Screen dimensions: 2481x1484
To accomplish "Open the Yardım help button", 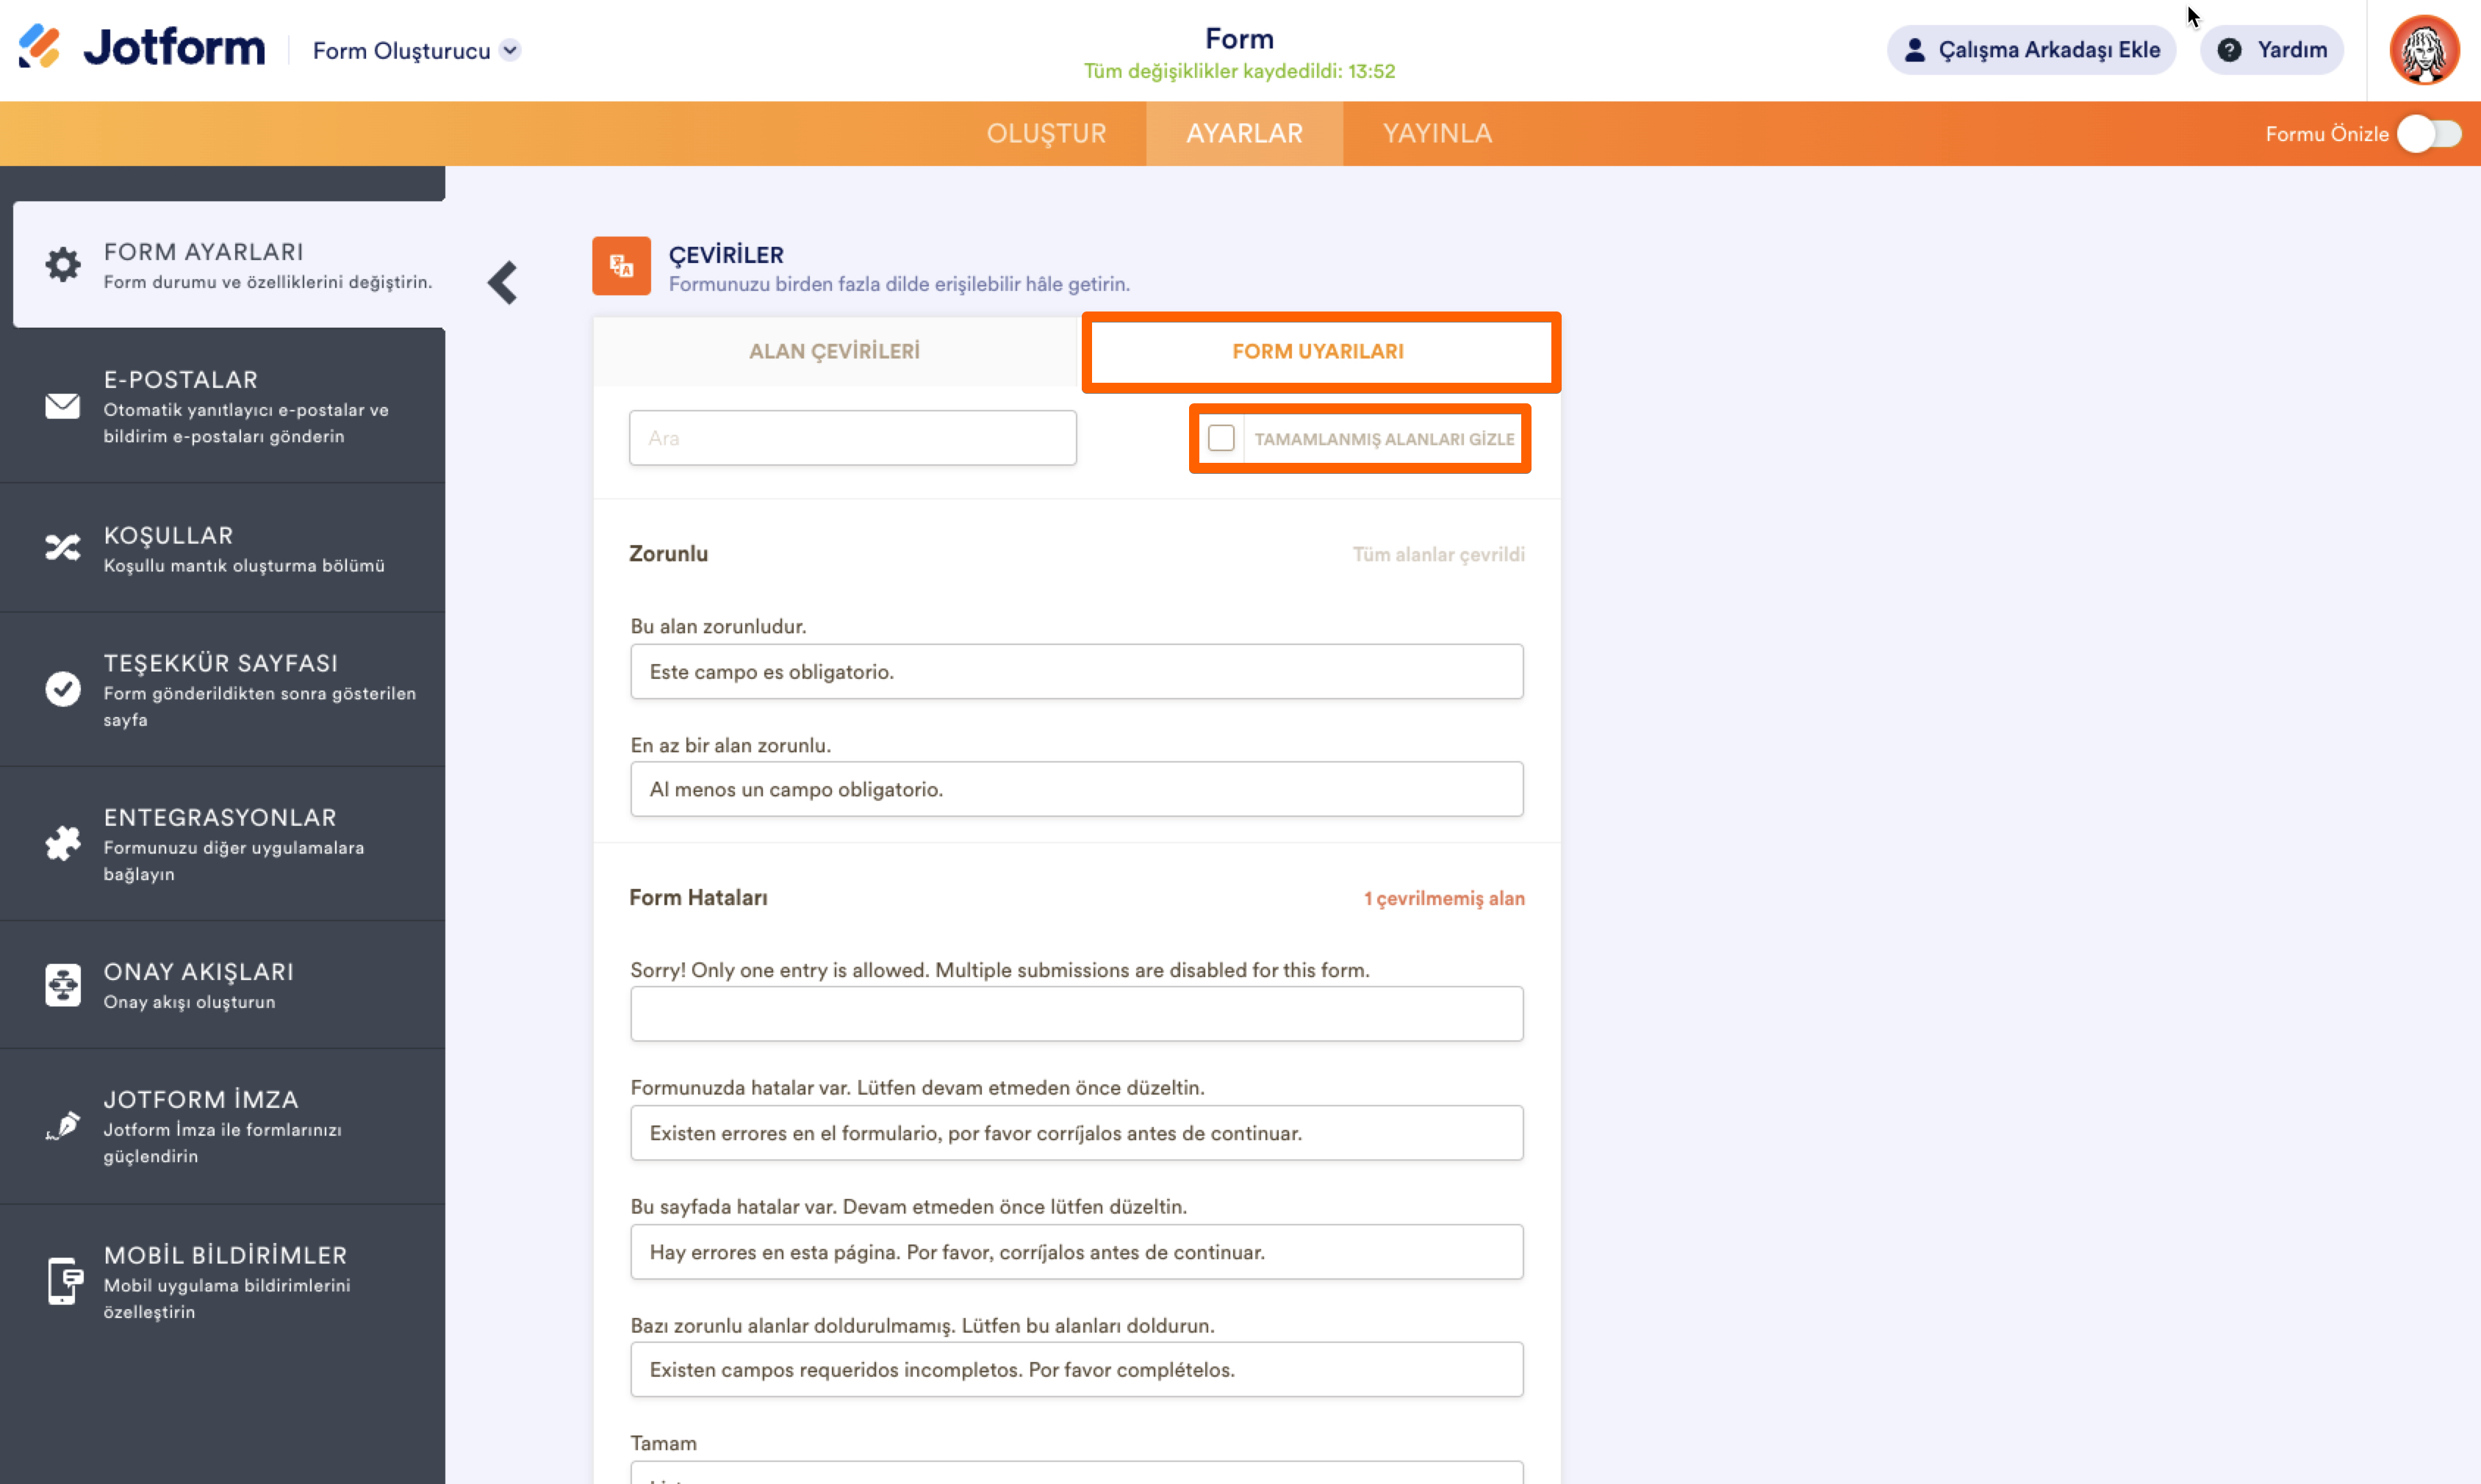I will [x=2271, y=50].
